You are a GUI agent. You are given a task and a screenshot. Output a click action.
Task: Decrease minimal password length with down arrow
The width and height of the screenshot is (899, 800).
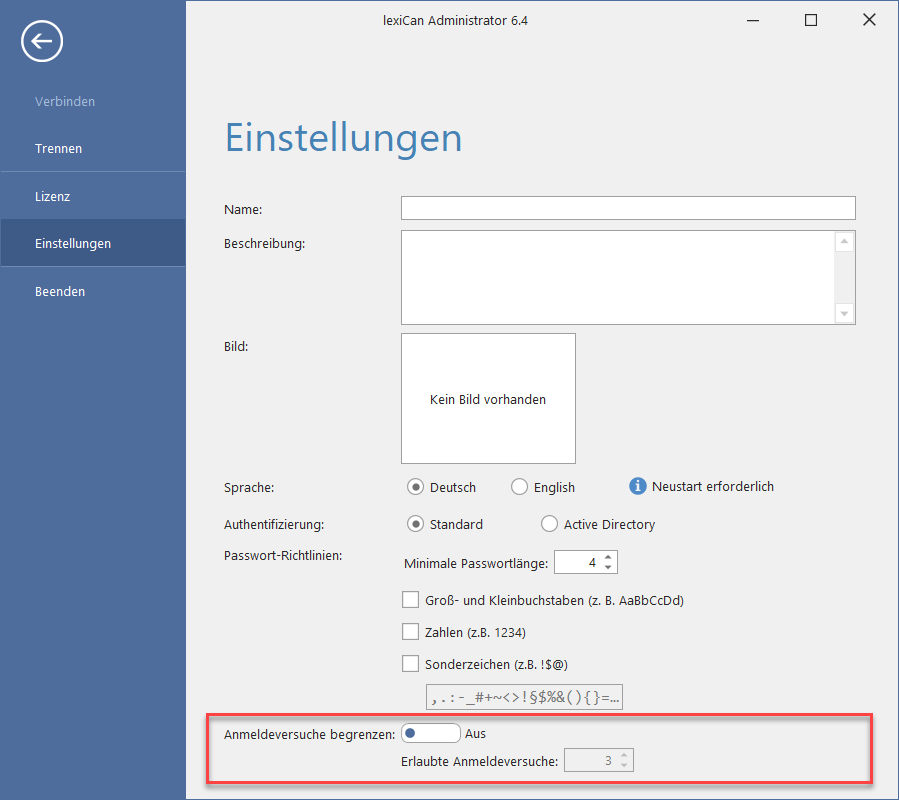coord(609,568)
